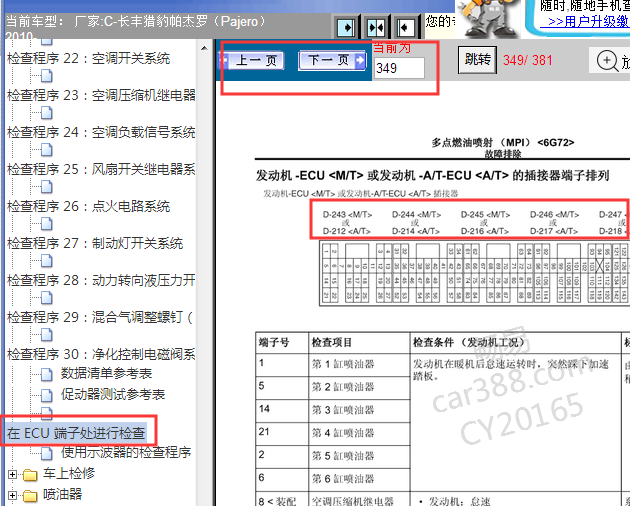Screen dimensions: 630x506
Task: Select 检查程序 26：点火电路系统
Action: pos(88,206)
